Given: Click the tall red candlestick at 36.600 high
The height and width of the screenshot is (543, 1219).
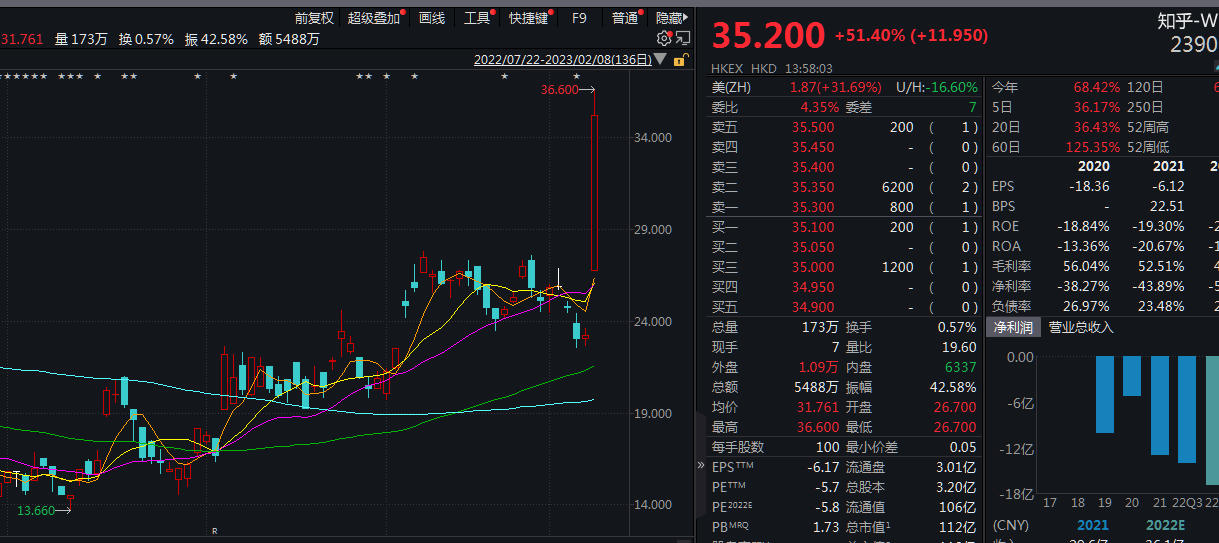Looking at the screenshot, I should click(x=595, y=190).
